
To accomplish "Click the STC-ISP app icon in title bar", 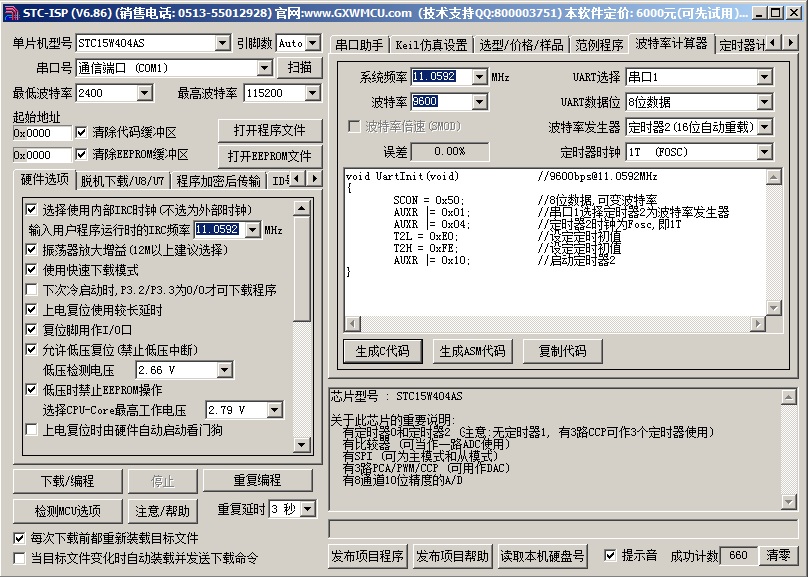I will (x=11, y=12).
